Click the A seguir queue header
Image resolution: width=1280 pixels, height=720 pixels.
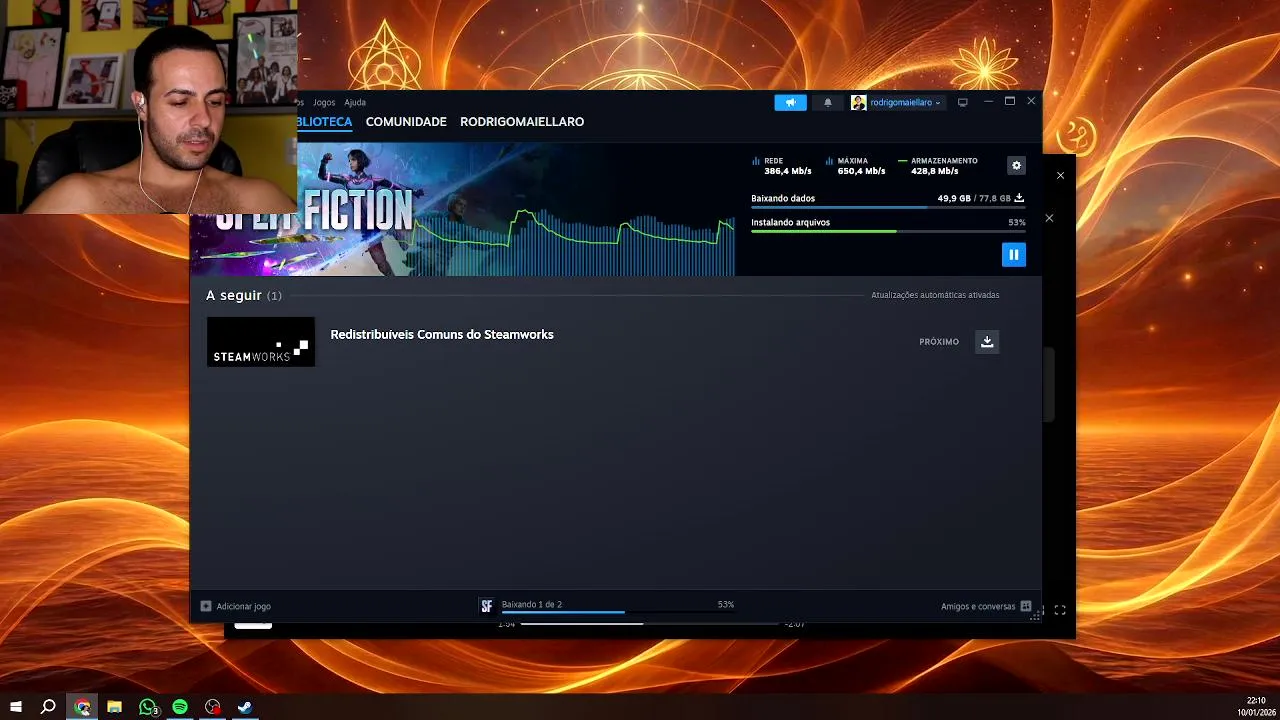point(244,295)
